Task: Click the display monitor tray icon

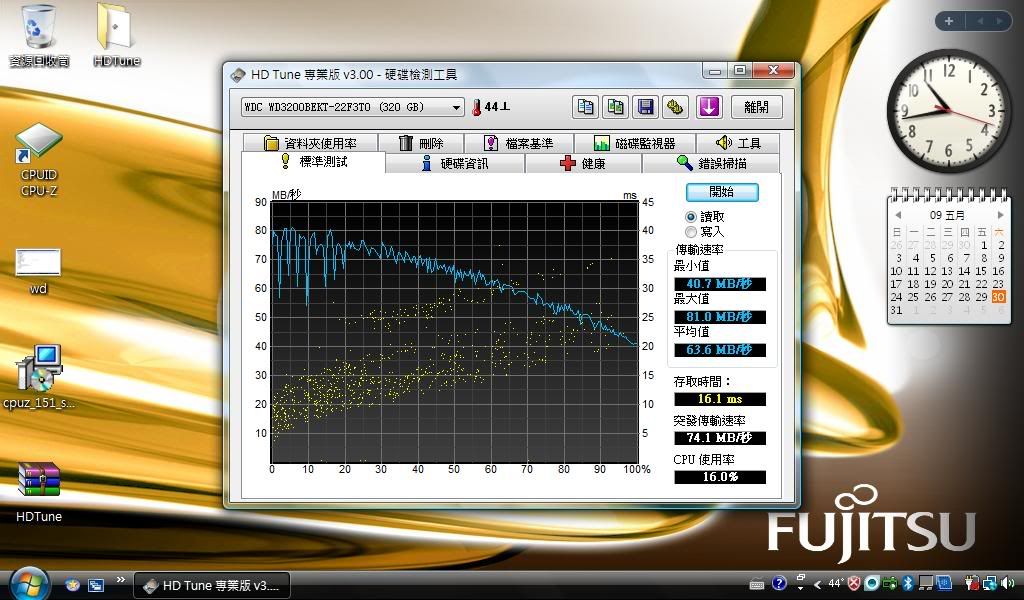Action: point(925,583)
